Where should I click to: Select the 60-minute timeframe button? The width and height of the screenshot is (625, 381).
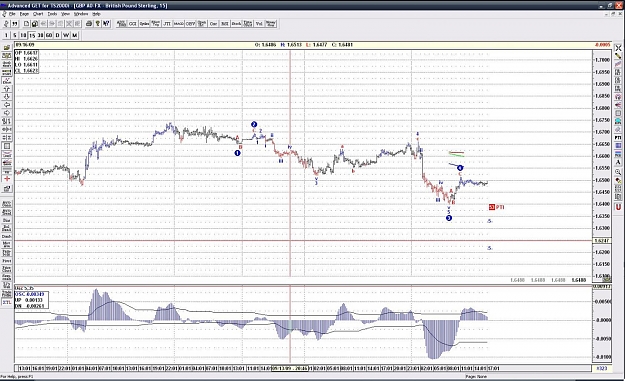(49, 35)
